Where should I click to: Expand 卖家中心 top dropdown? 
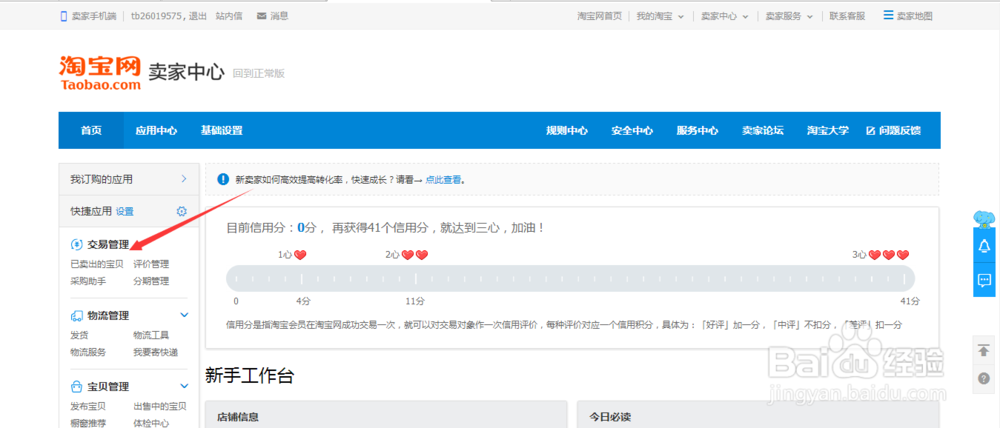746,17
